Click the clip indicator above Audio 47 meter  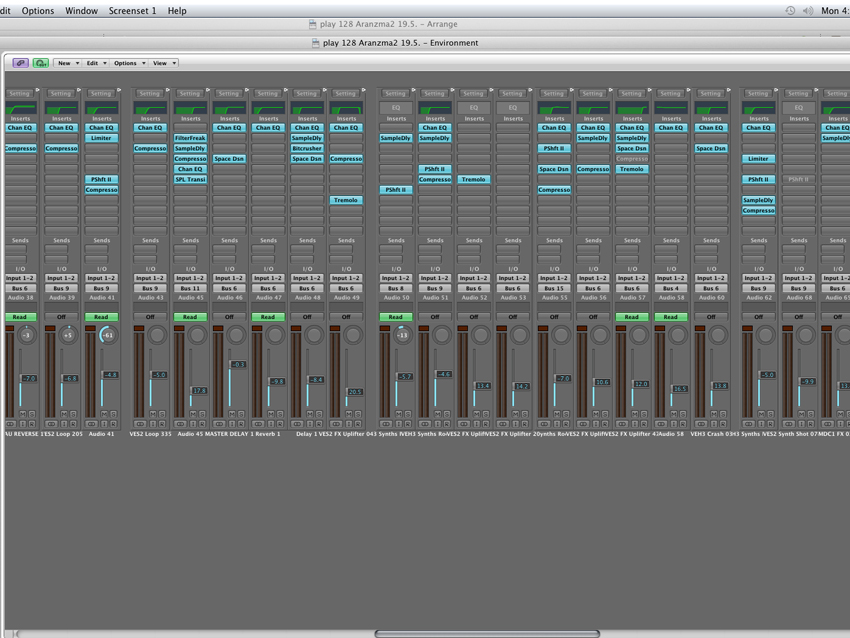pos(257,328)
